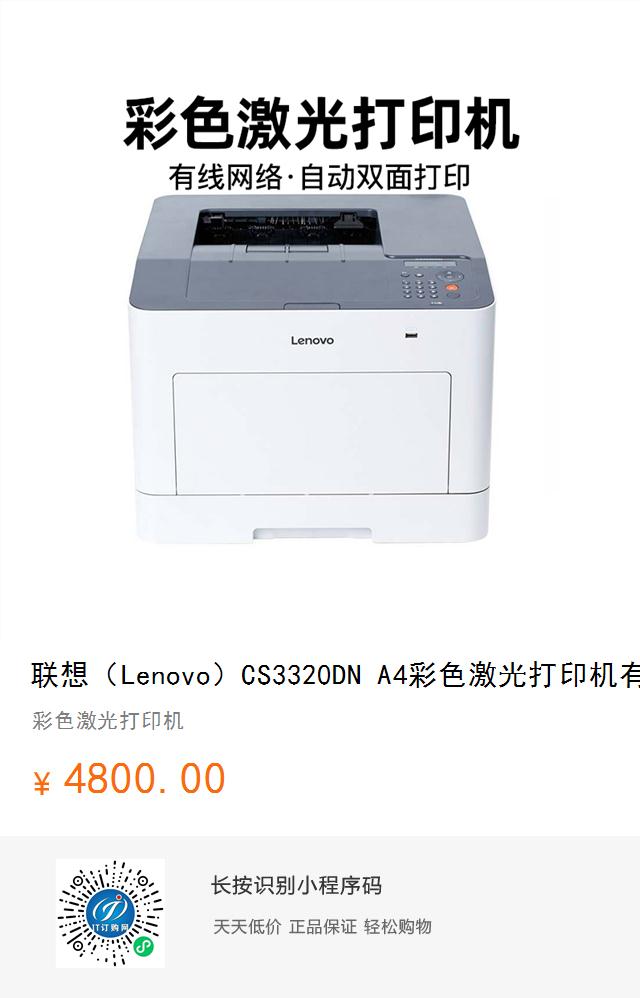Image resolution: width=640 pixels, height=998 pixels.
Task: Click the 长按识别小程序码 text
Action: [296, 885]
